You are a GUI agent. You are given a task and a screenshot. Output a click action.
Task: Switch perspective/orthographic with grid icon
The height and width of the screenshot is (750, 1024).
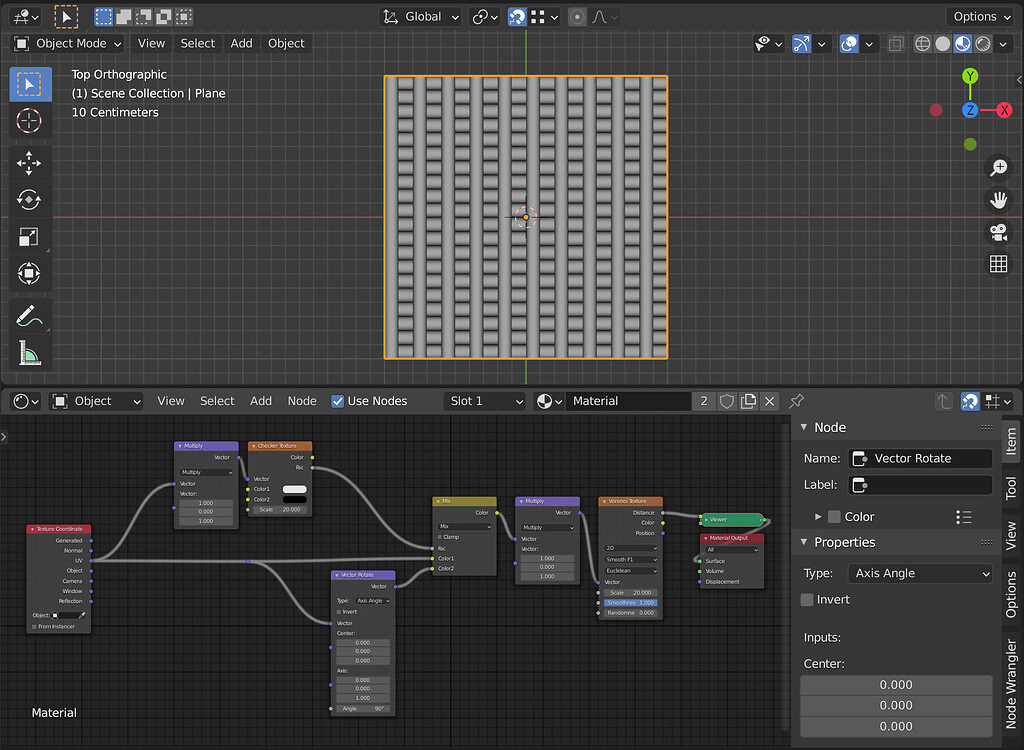coord(999,264)
